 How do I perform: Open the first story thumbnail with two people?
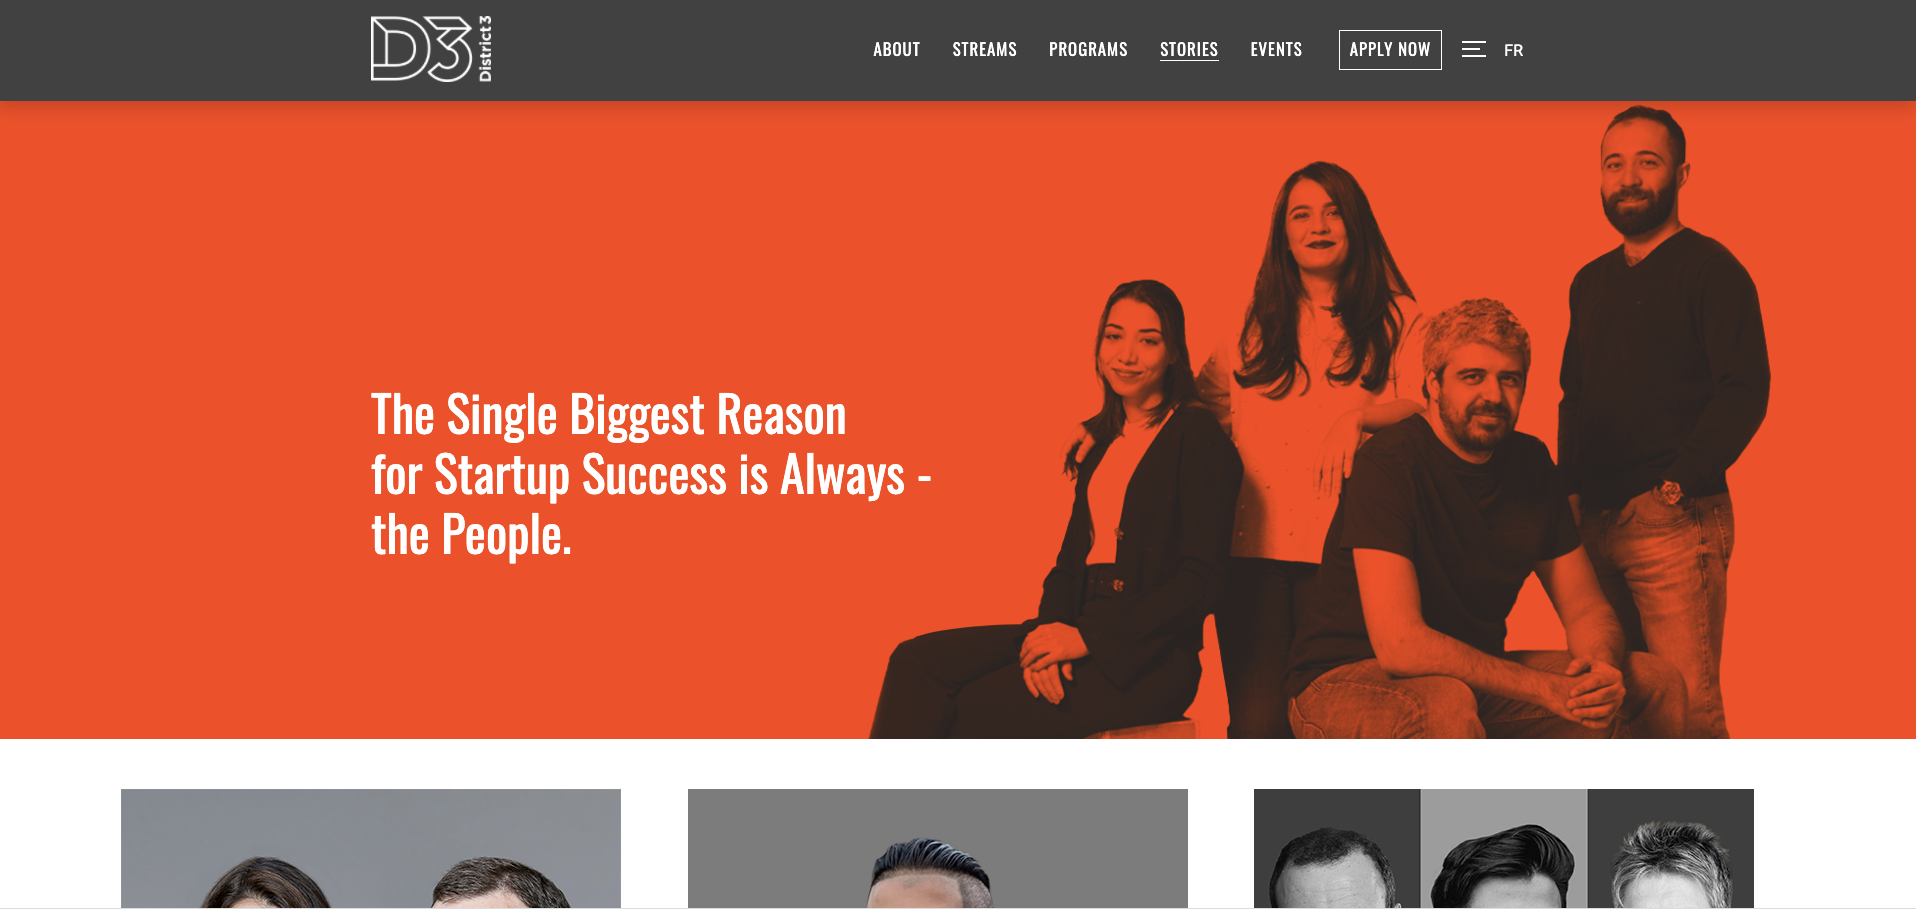pyautogui.click(x=371, y=848)
